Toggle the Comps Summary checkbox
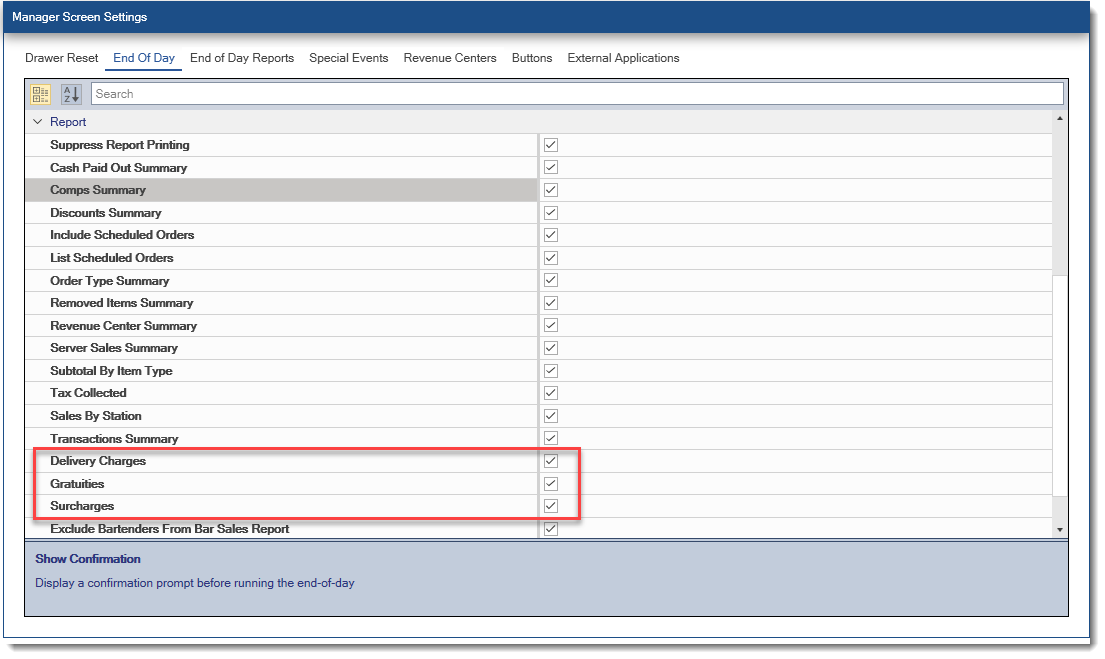This screenshot has height=659, width=1105. click(x=551, y=190)
